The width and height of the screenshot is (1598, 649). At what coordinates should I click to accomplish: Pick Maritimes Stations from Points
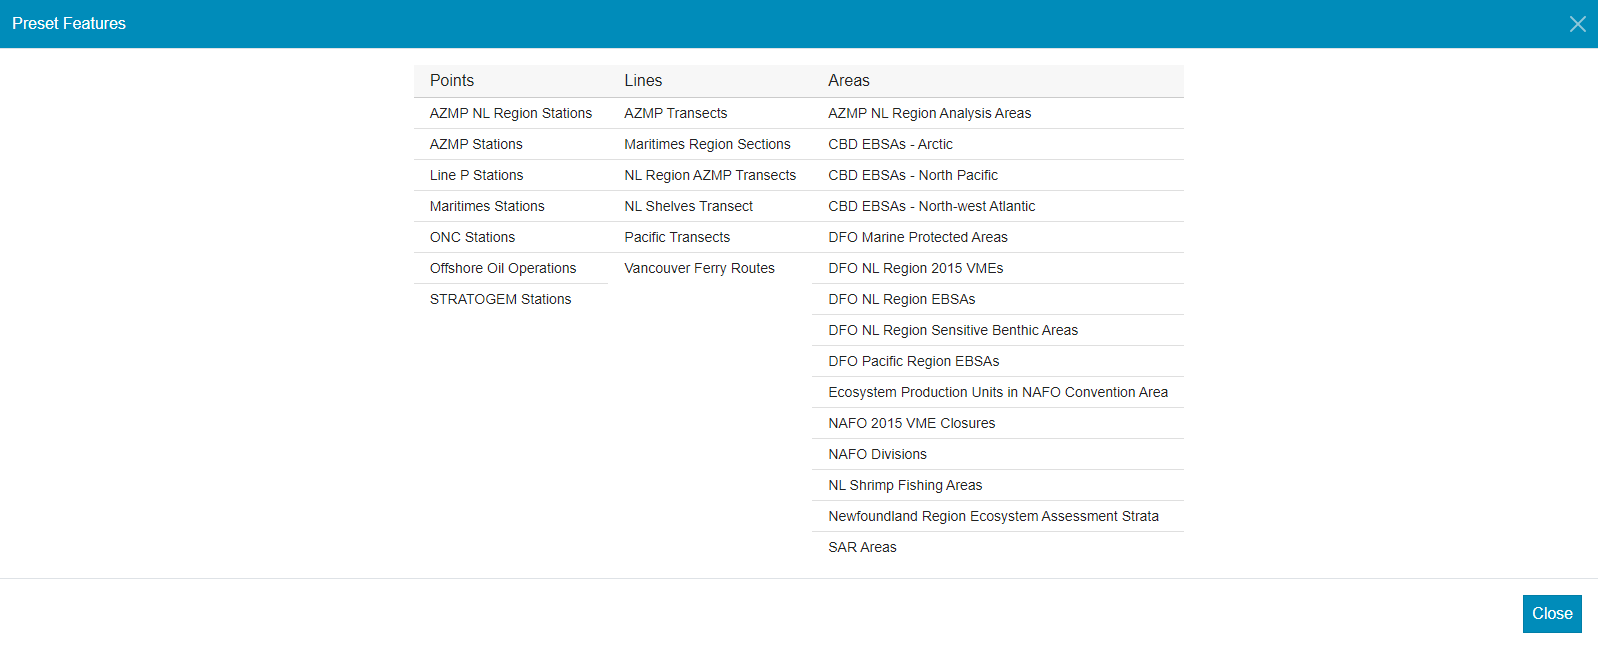(x=511, y=206)
